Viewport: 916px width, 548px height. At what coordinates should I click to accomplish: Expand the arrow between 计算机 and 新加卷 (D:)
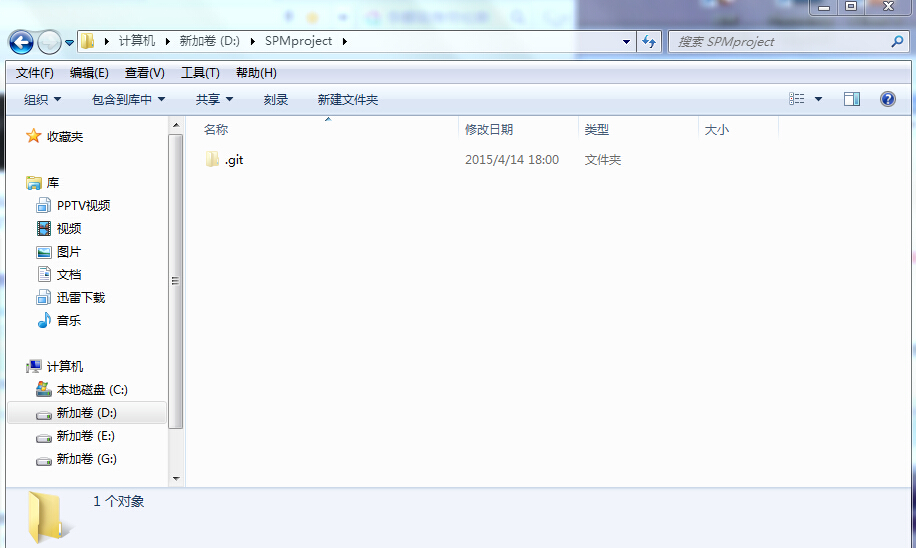(168, 41)
